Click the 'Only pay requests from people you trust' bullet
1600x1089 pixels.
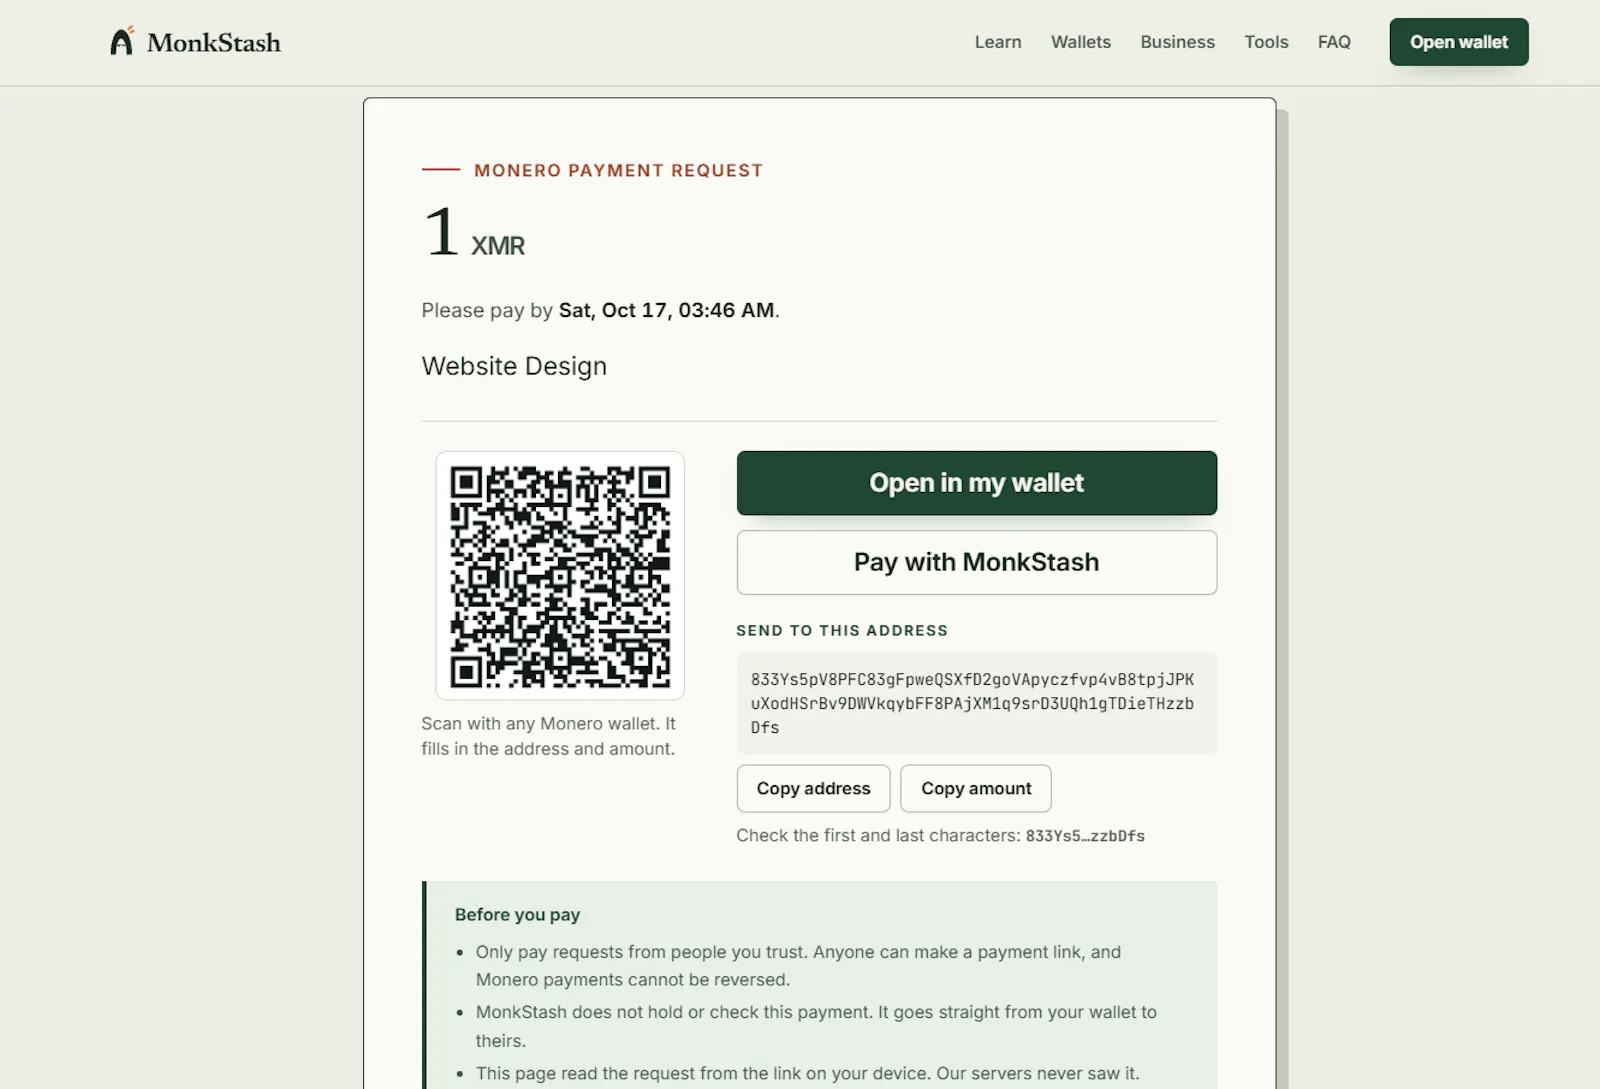(798, 966)
